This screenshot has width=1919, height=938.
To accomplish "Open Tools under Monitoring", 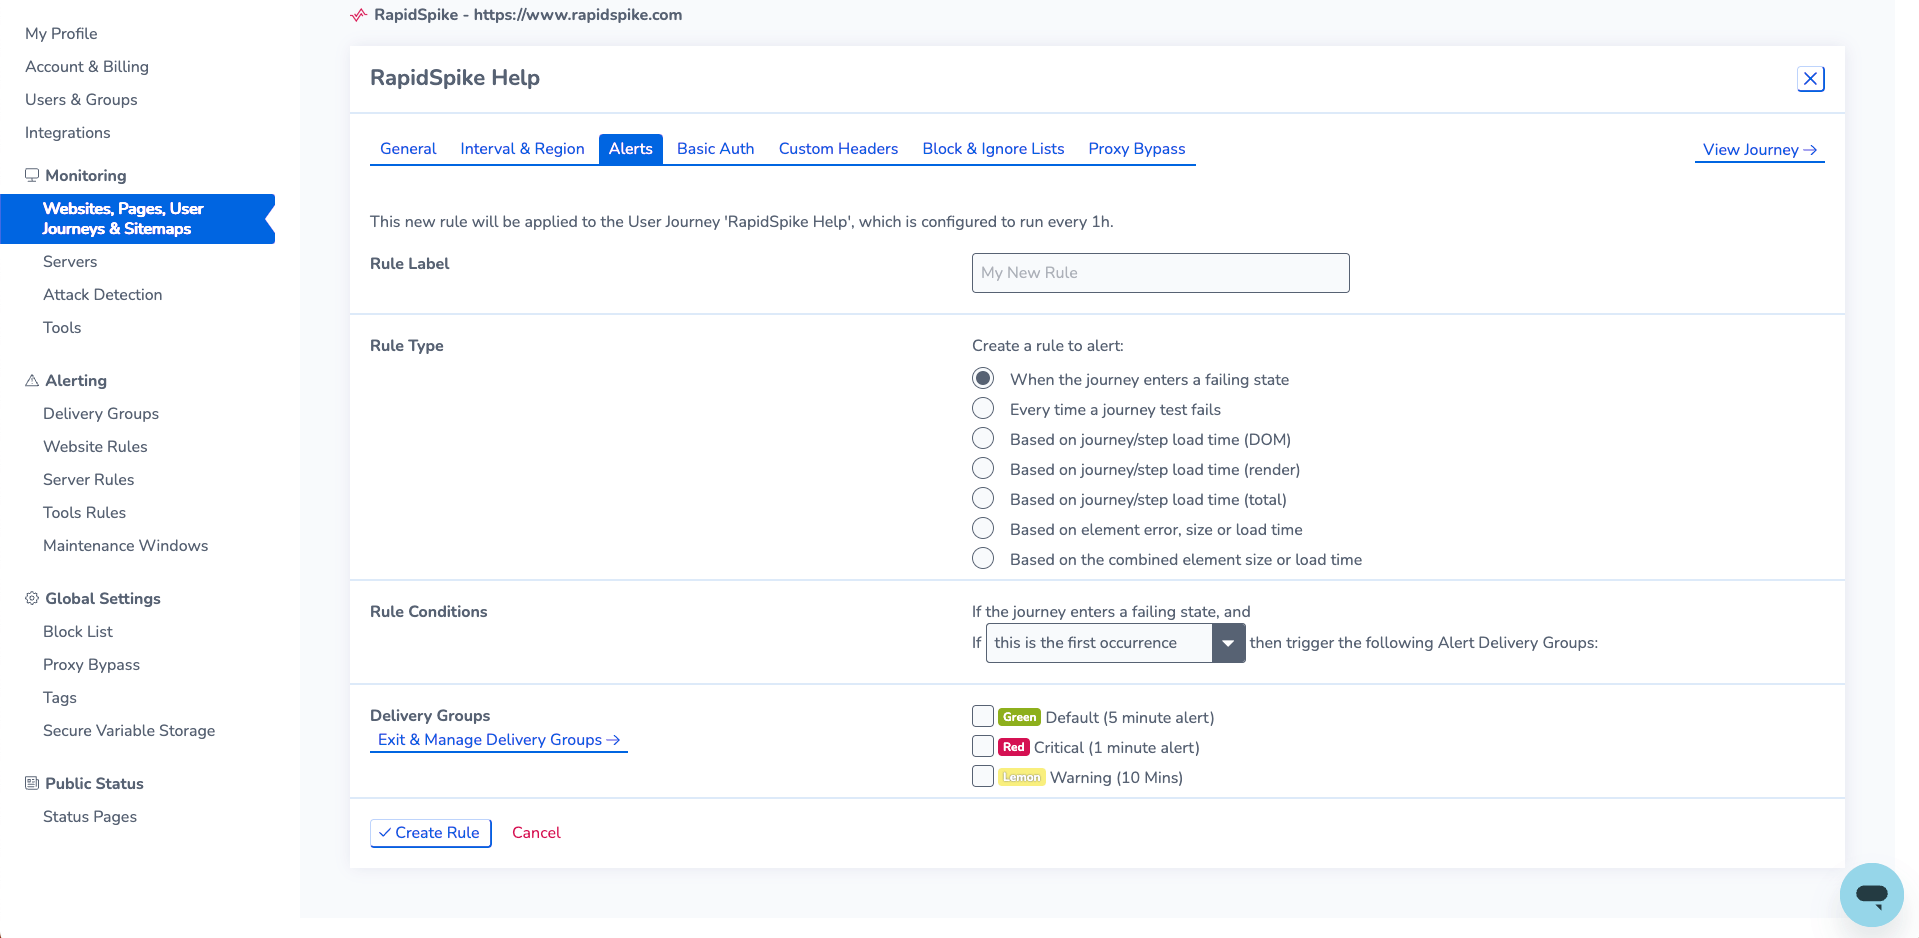I will (62, 328).
